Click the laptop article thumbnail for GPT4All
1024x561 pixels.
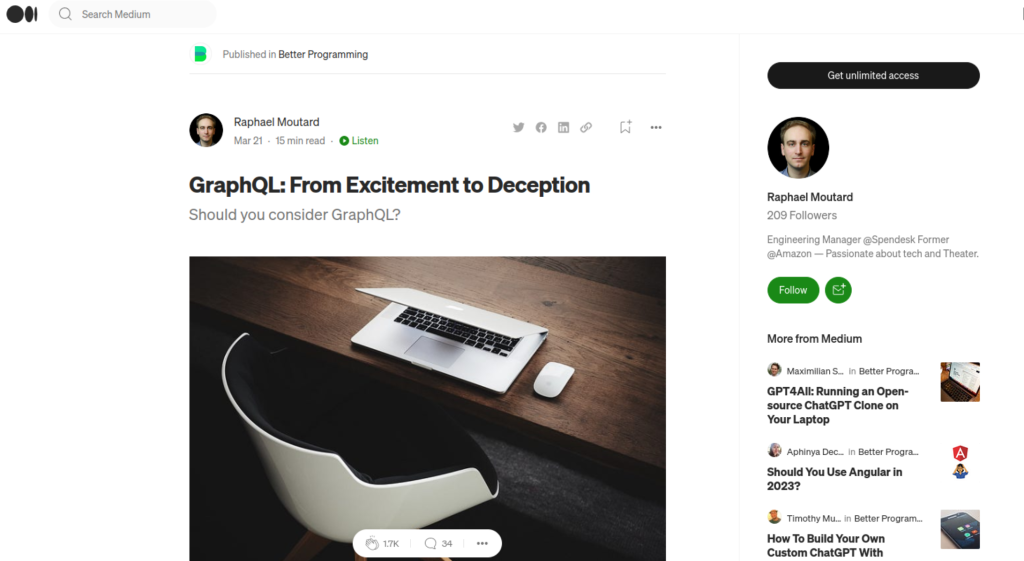(x=960, y=381)
